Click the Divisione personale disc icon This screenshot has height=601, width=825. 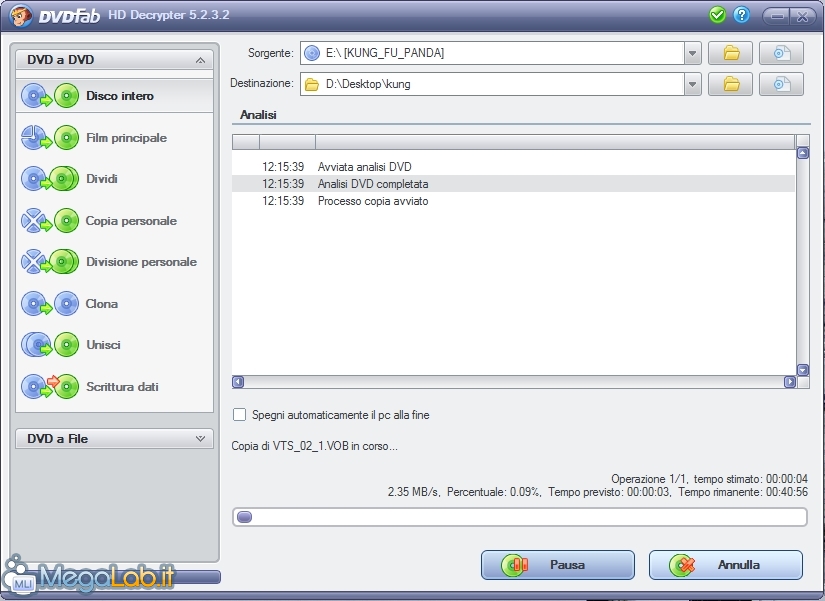(x=50, y=262)
